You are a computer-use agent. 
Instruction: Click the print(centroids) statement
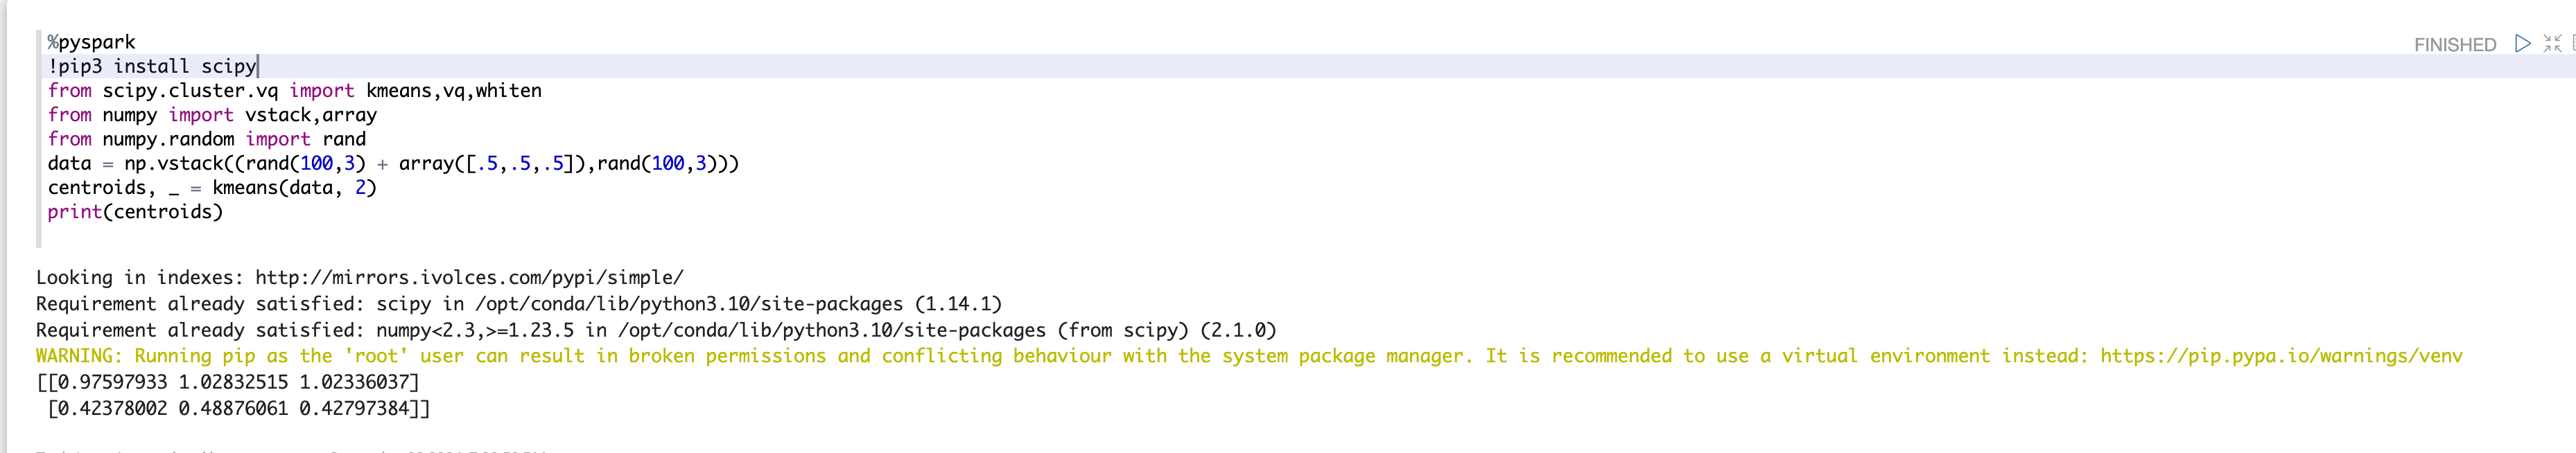[x=135, y=212]
